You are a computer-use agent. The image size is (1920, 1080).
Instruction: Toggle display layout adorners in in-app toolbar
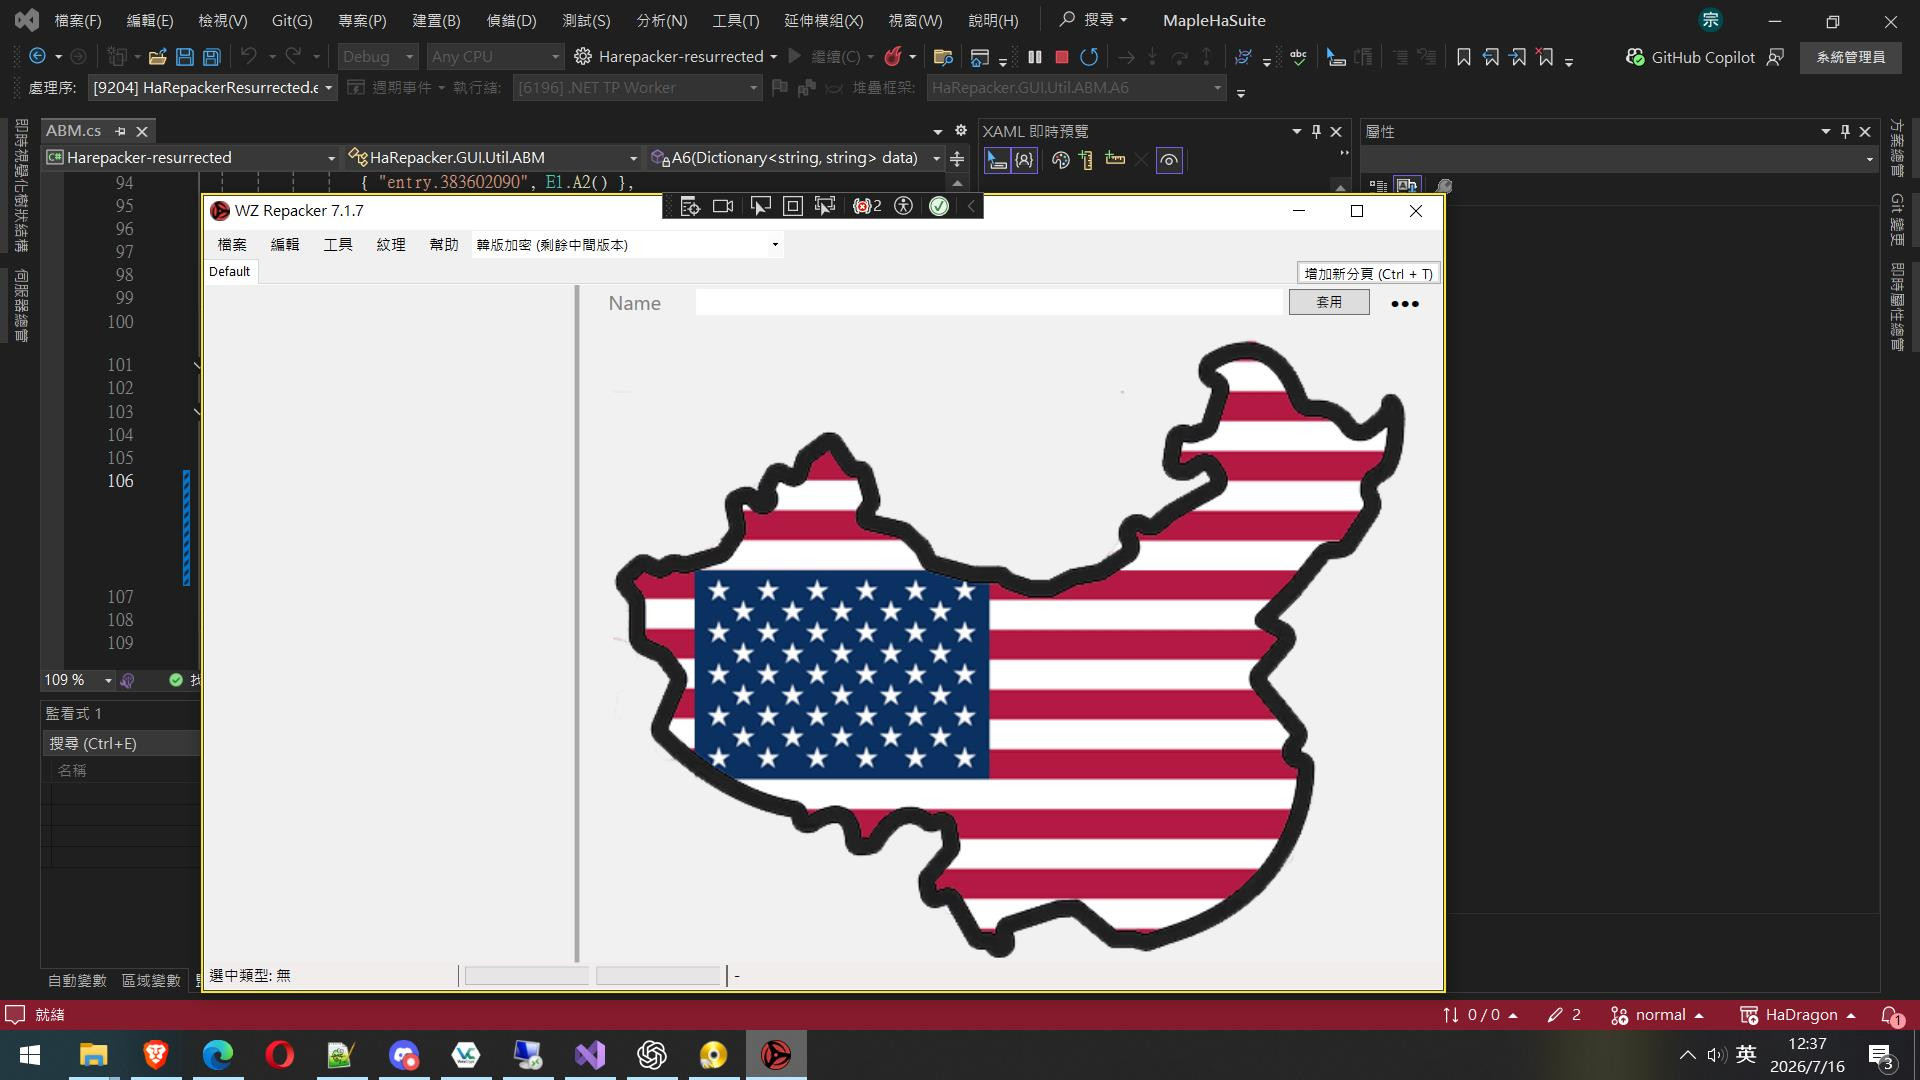coord(793,206)
